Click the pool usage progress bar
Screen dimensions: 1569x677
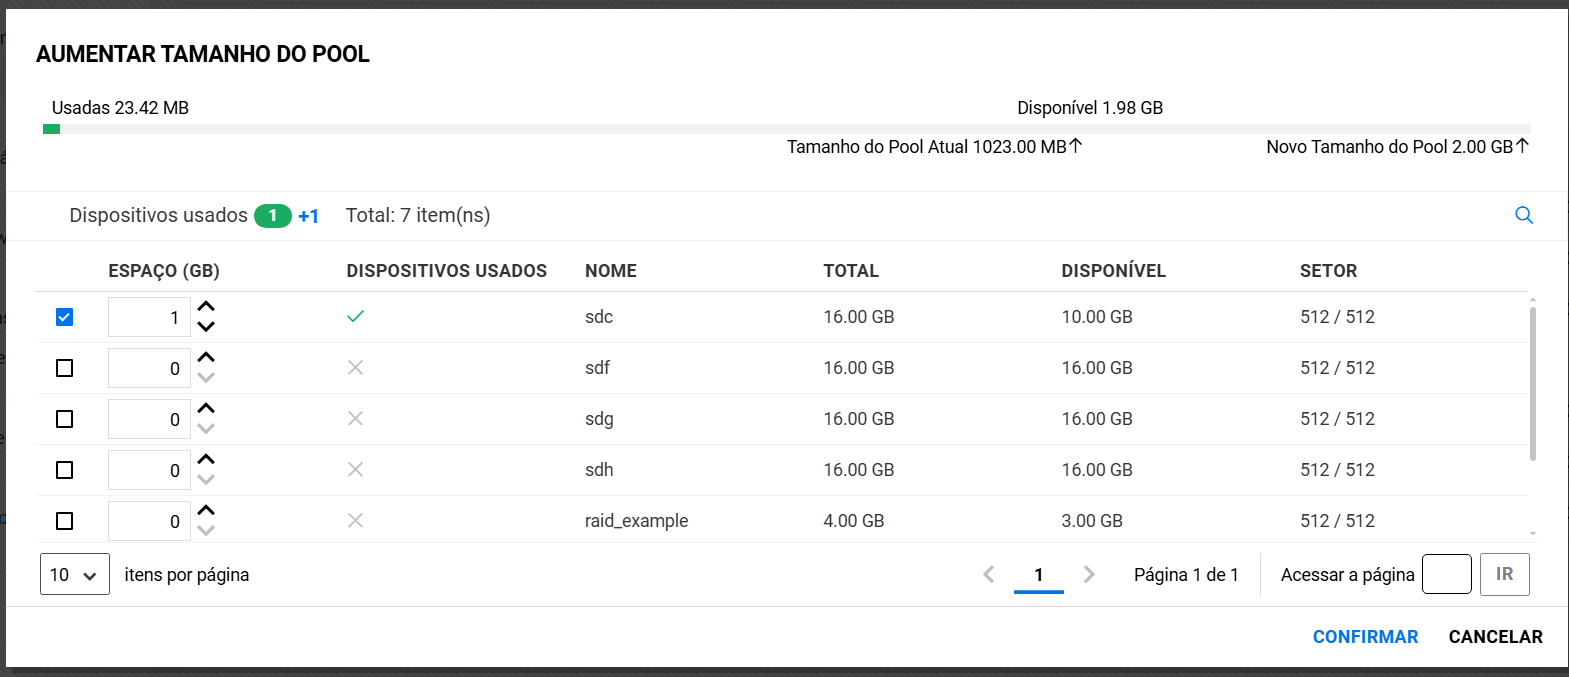click(786, 129)
